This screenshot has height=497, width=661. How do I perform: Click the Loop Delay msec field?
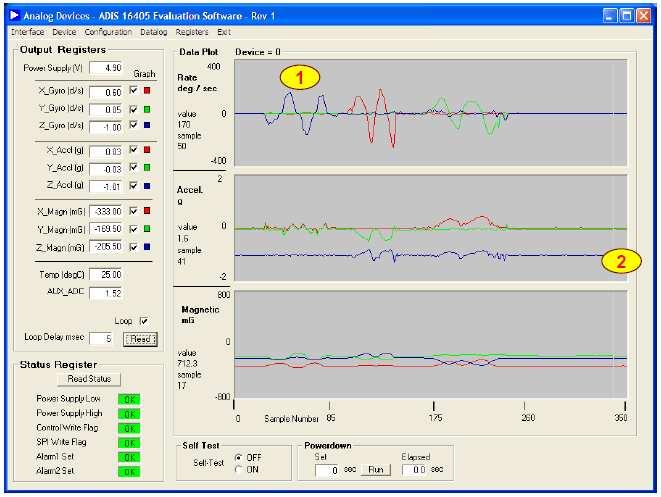point(101,338)
